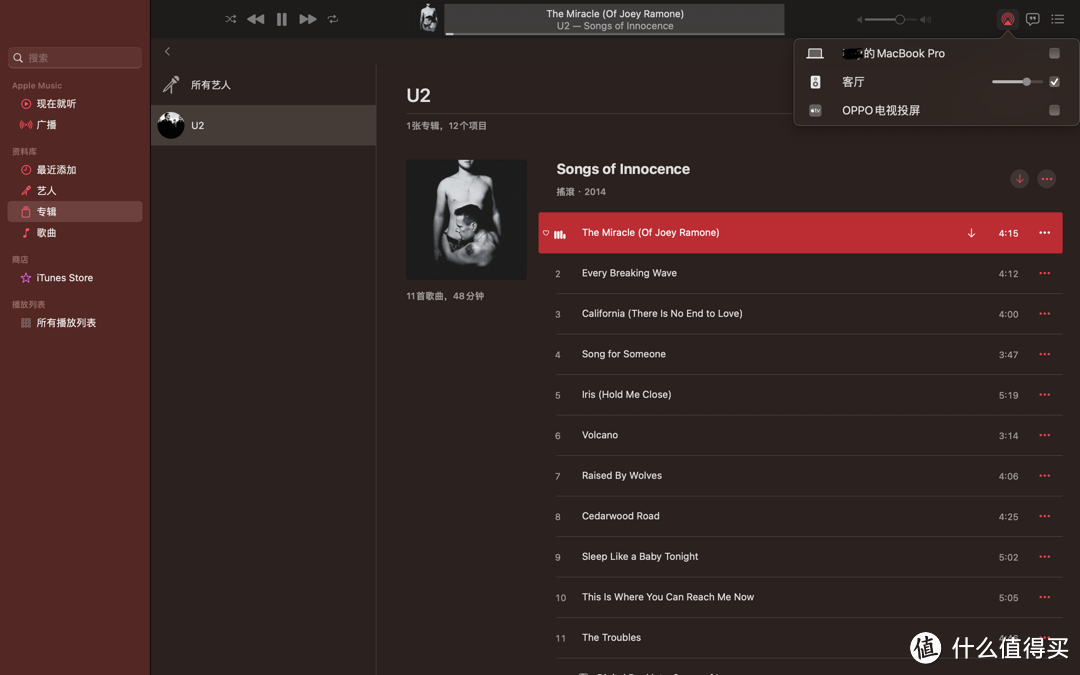This screenshot has width=1080, height=675.
Task: Select the U2 artist row
Action: (263, 125)
